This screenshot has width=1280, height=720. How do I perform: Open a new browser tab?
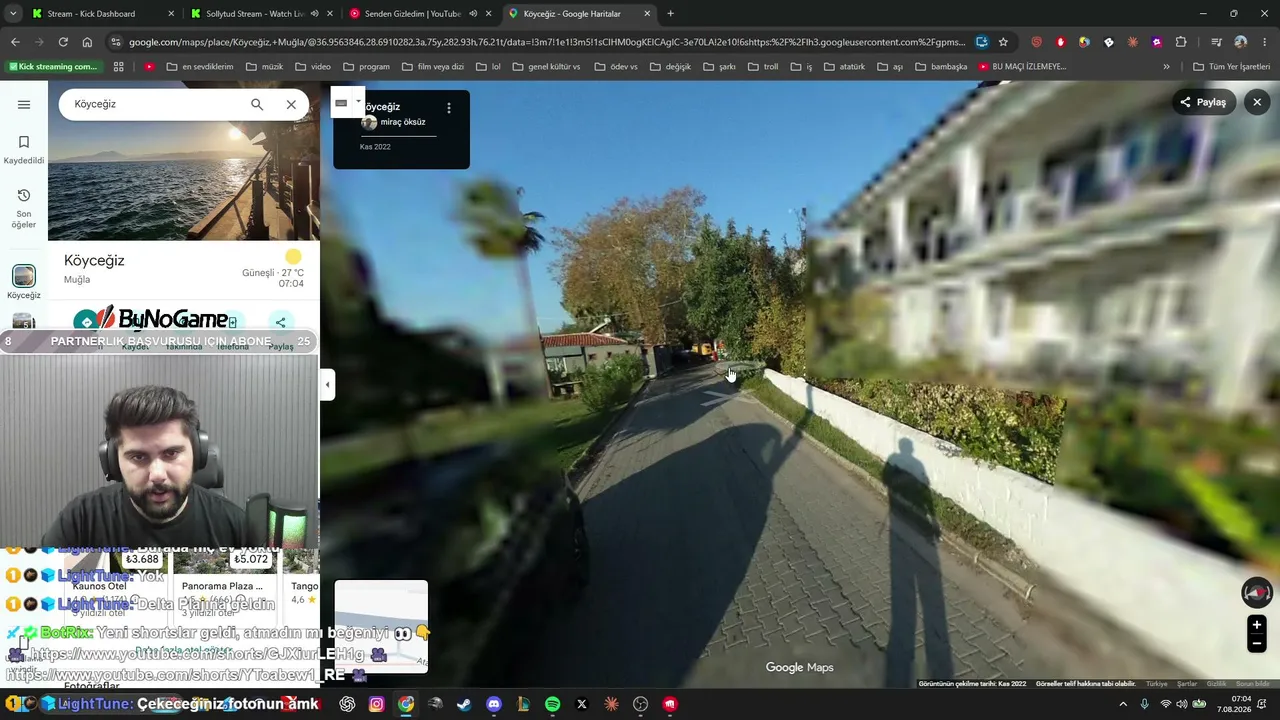[670, 14]
